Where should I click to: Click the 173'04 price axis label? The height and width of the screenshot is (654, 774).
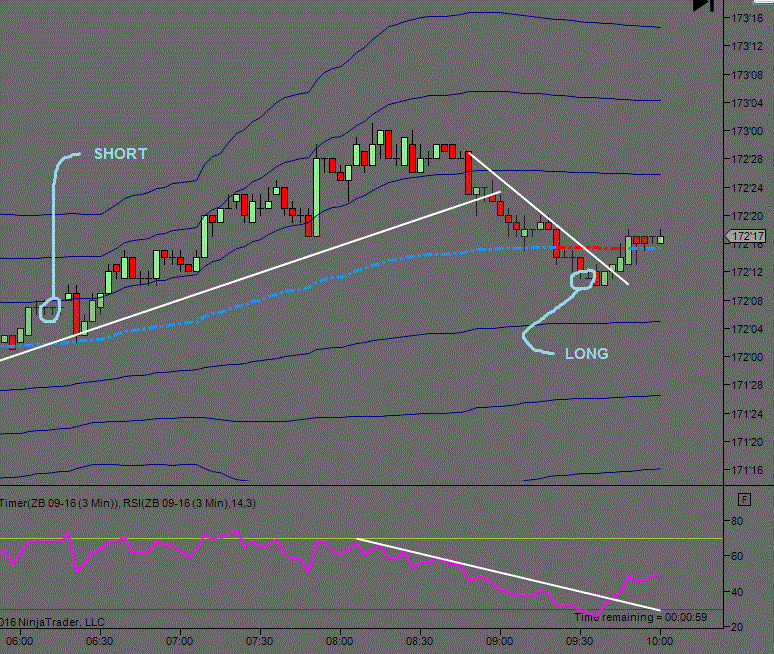click(747, 103)
